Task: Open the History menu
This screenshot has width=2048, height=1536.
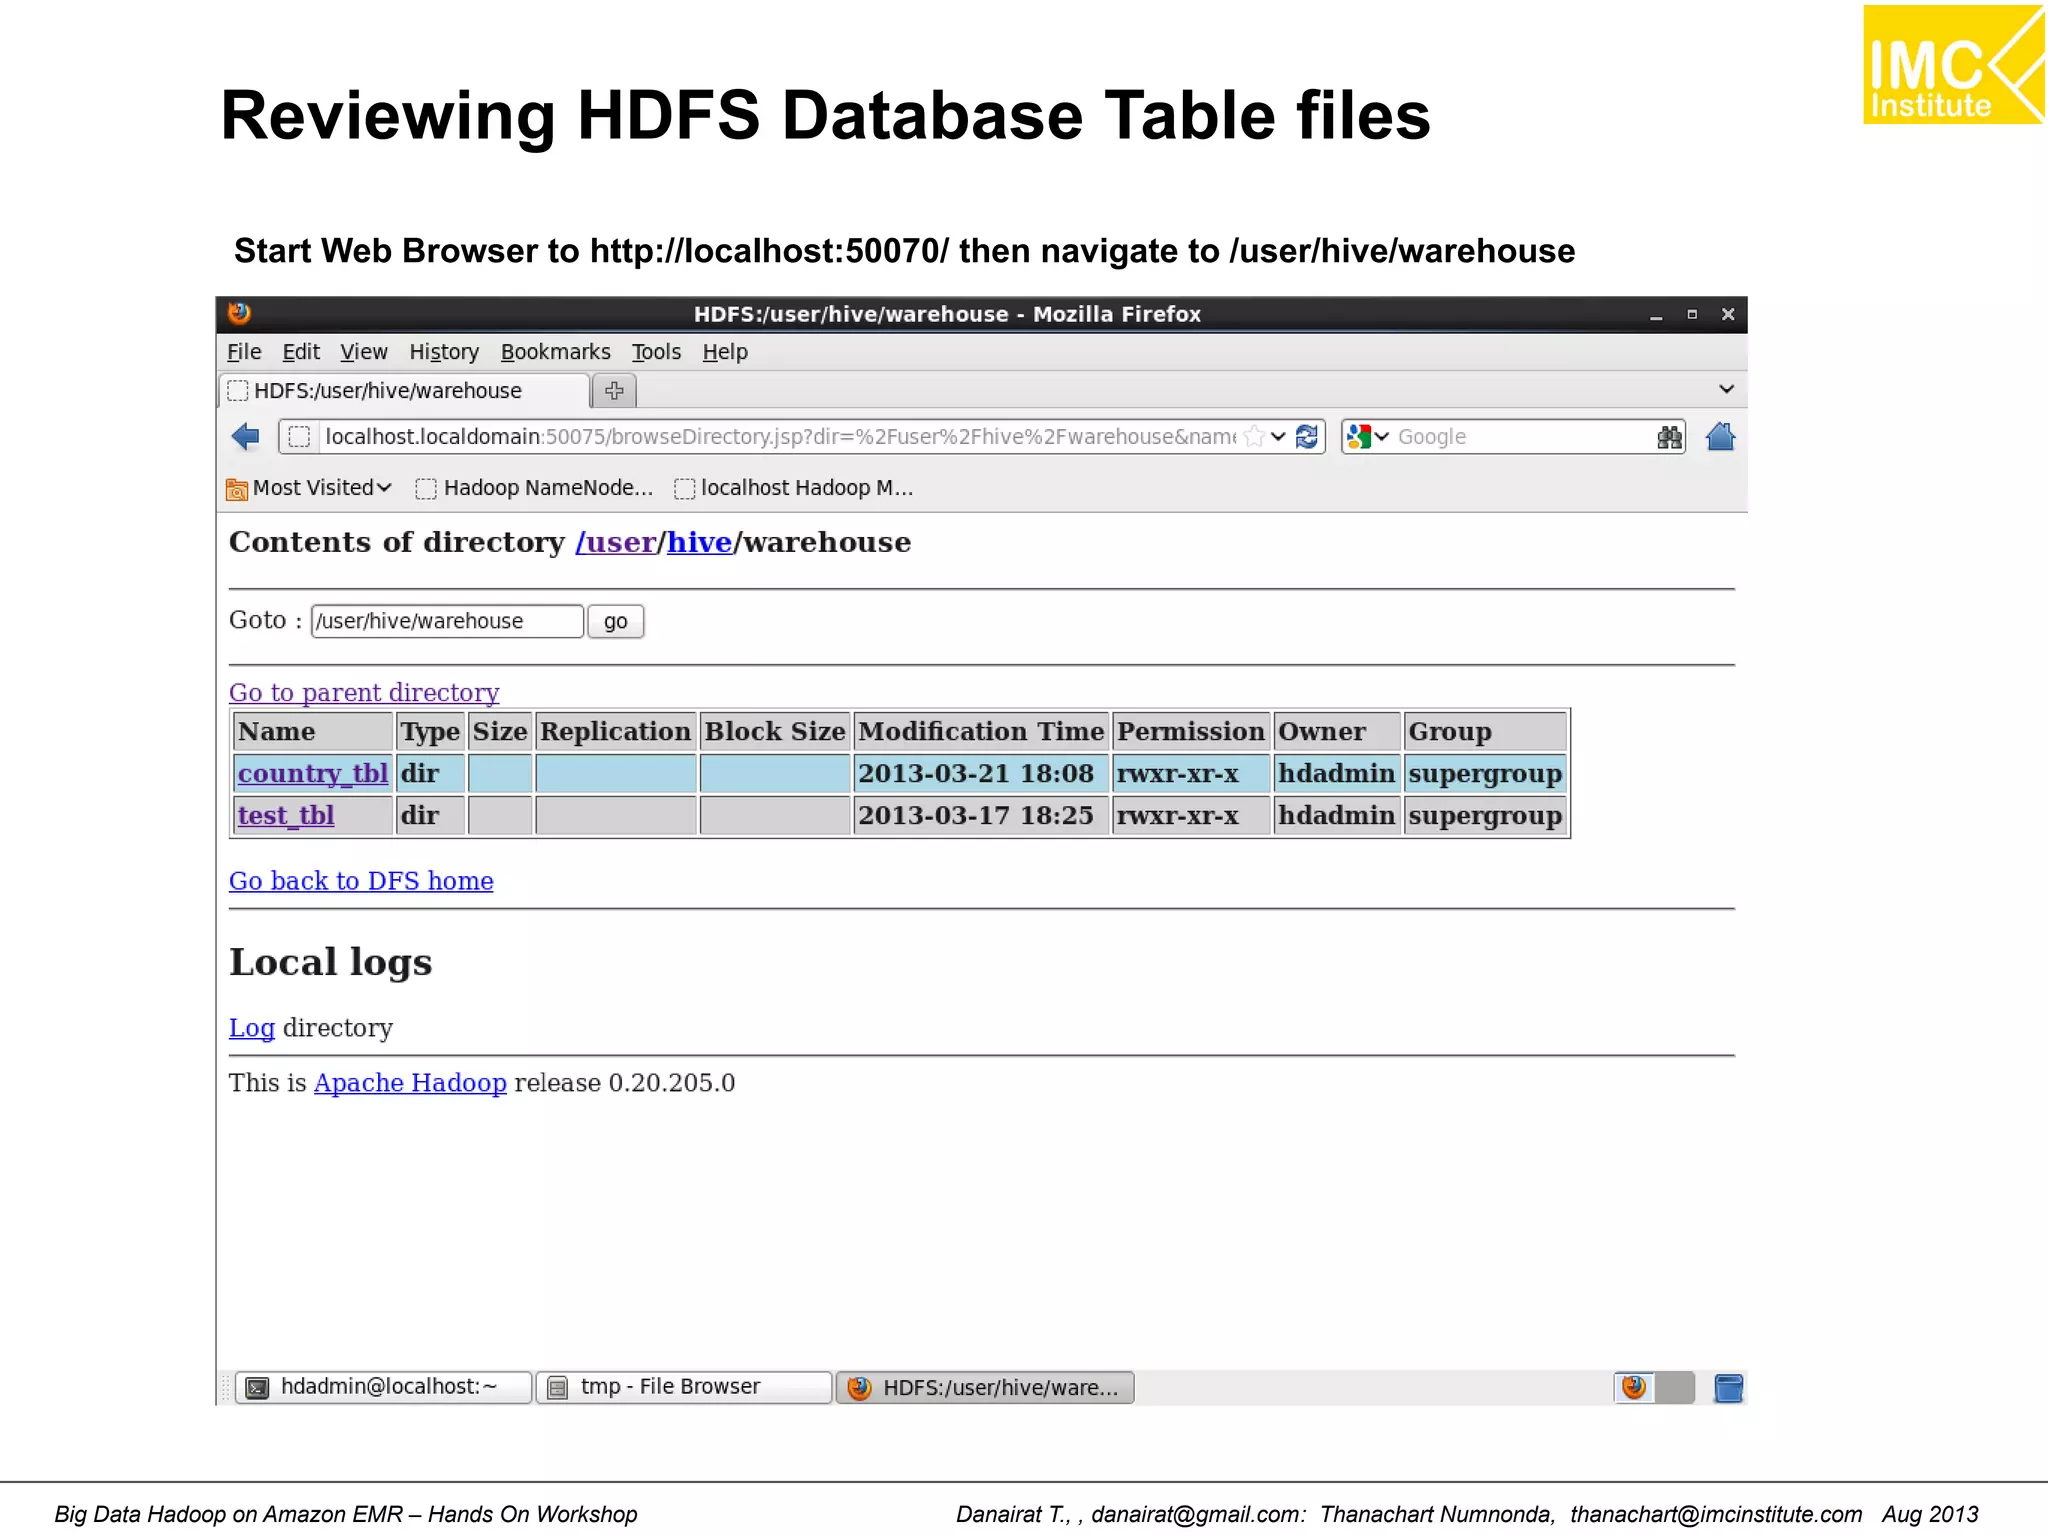Action: tap(444, 352)
